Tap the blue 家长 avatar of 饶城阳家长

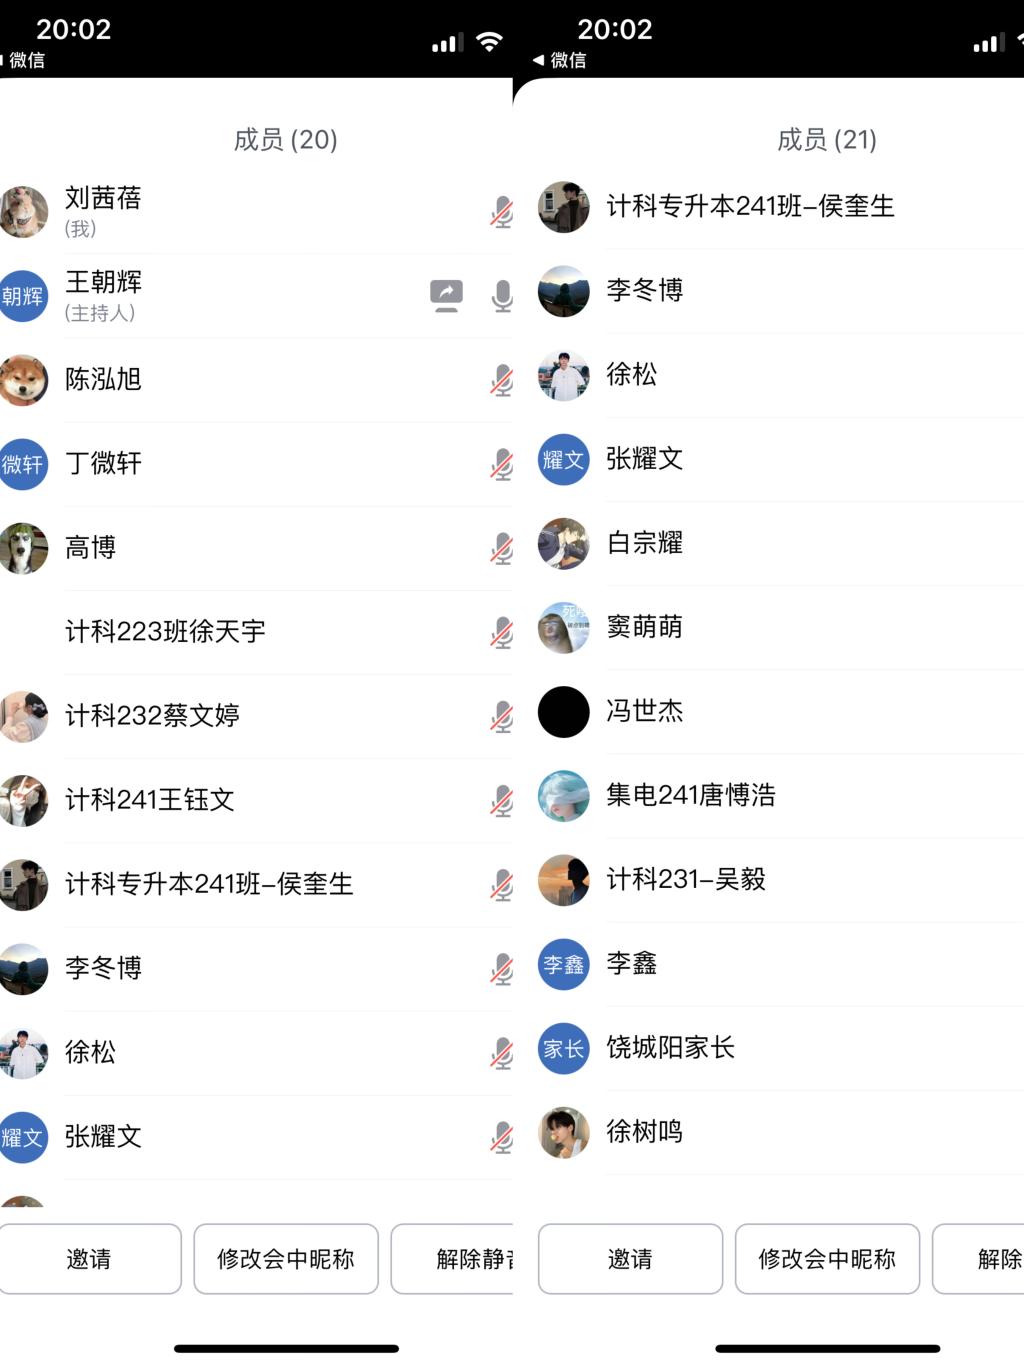click(564, 1048)
